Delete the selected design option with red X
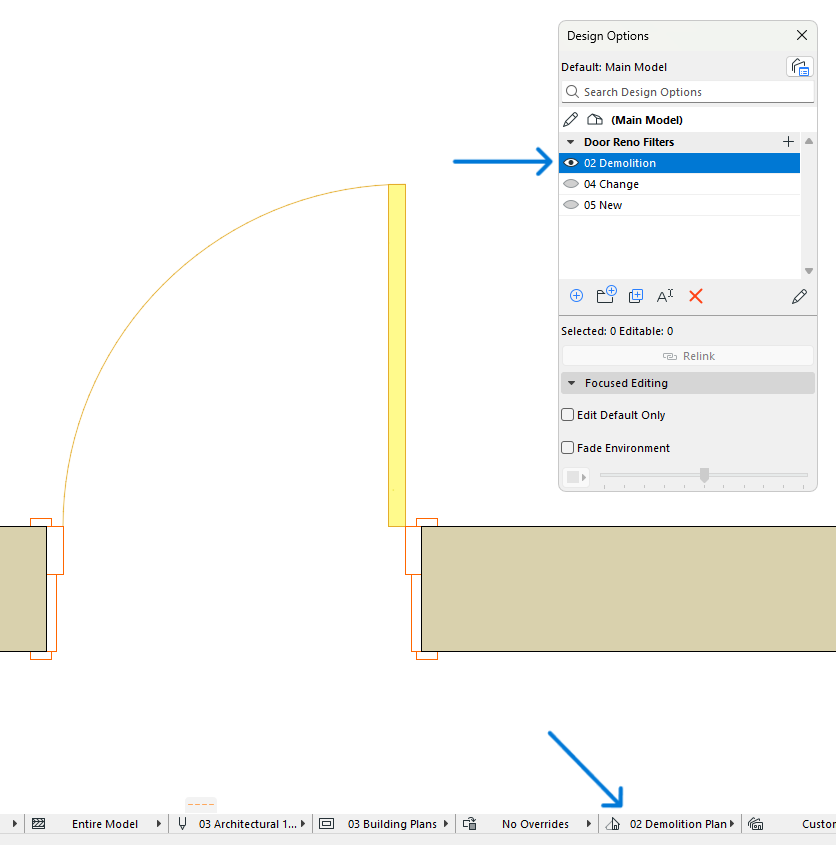 696,296
